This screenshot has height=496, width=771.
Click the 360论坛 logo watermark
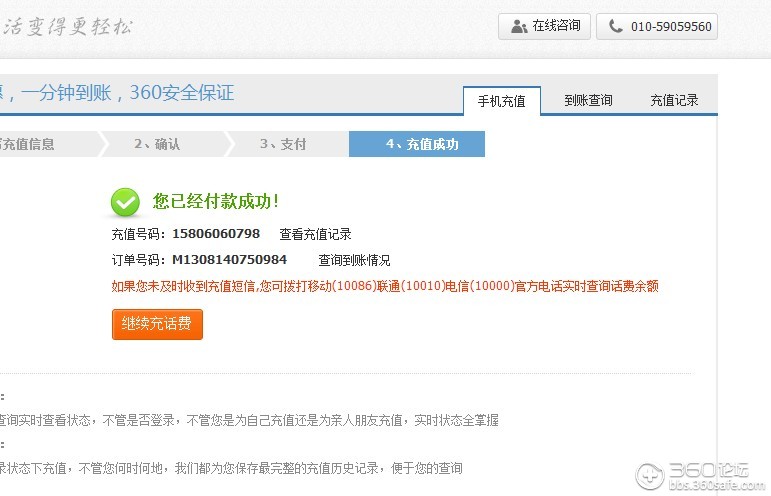[700, 475]
